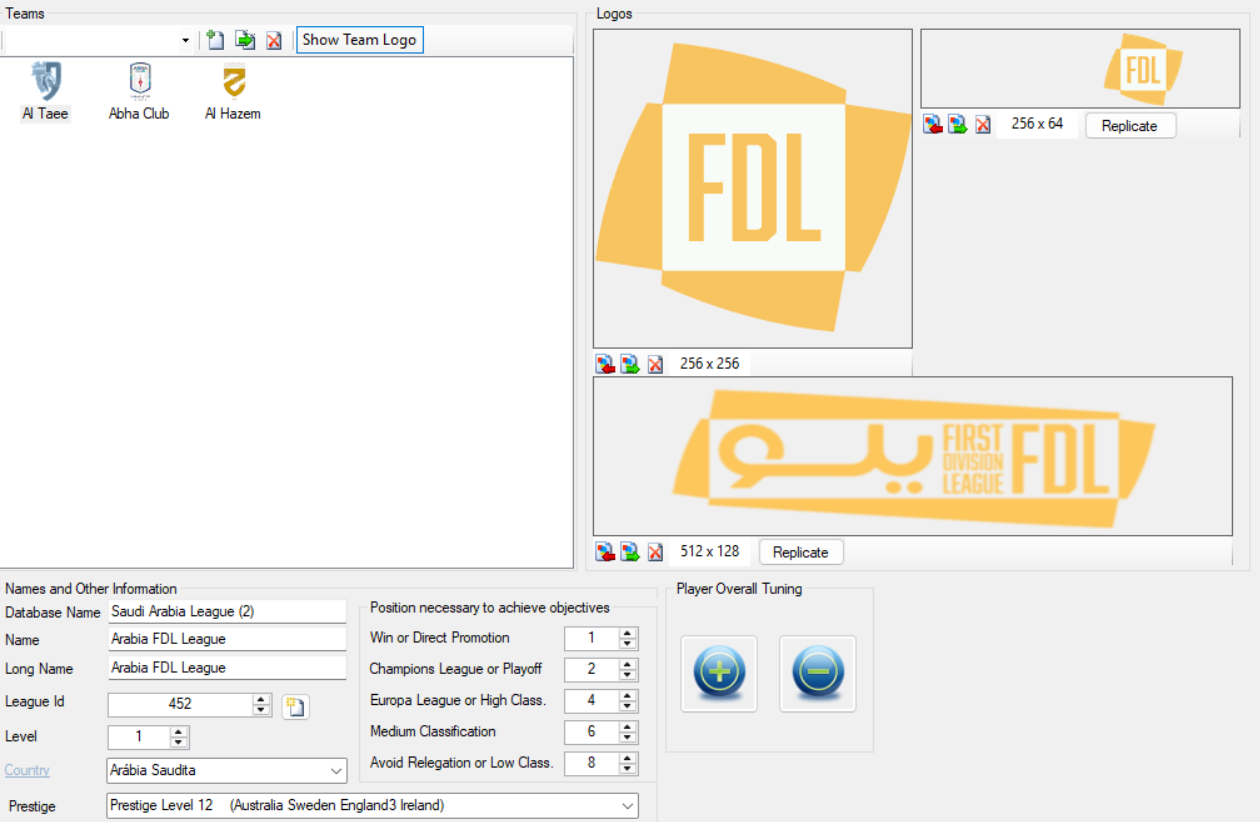Click the import team icon with green arrow
The width and height of the screenshot is (1260, 822).
pos(245,40)
